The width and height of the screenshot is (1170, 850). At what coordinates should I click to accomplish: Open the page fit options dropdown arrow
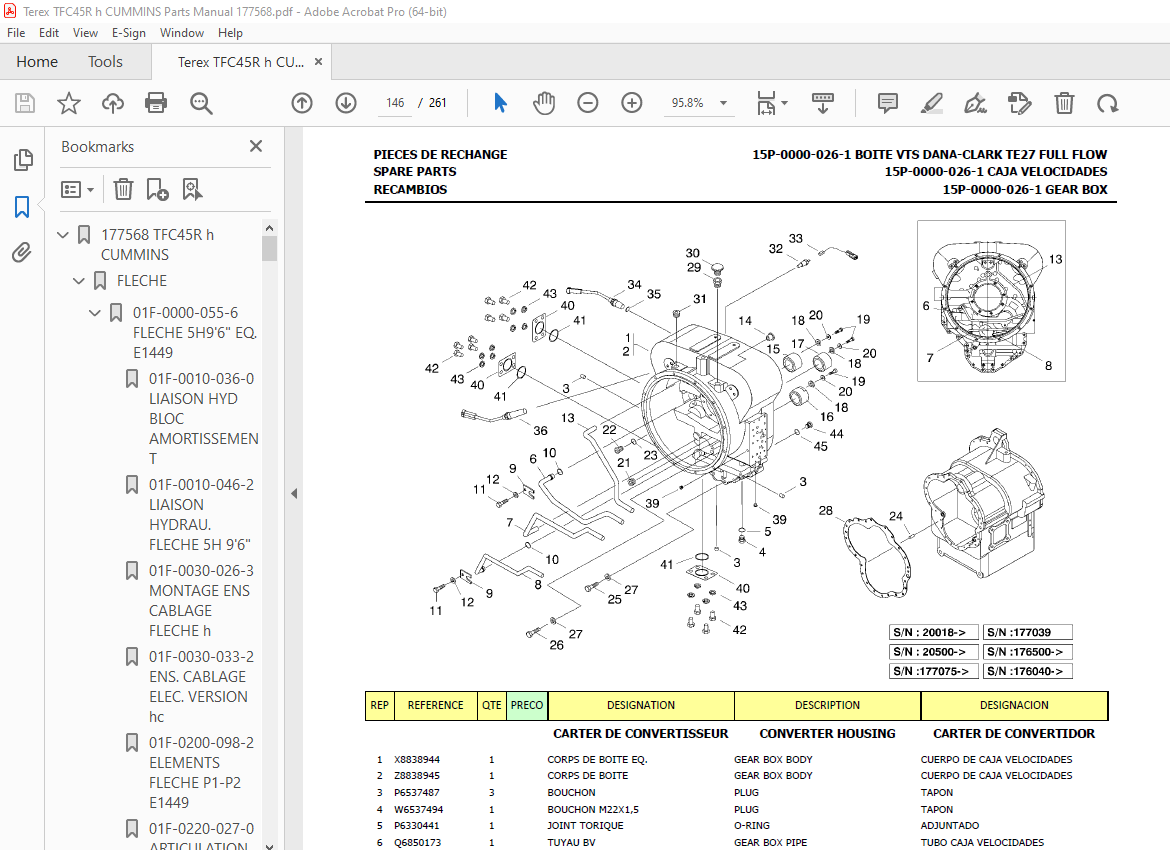pos(784,103)
